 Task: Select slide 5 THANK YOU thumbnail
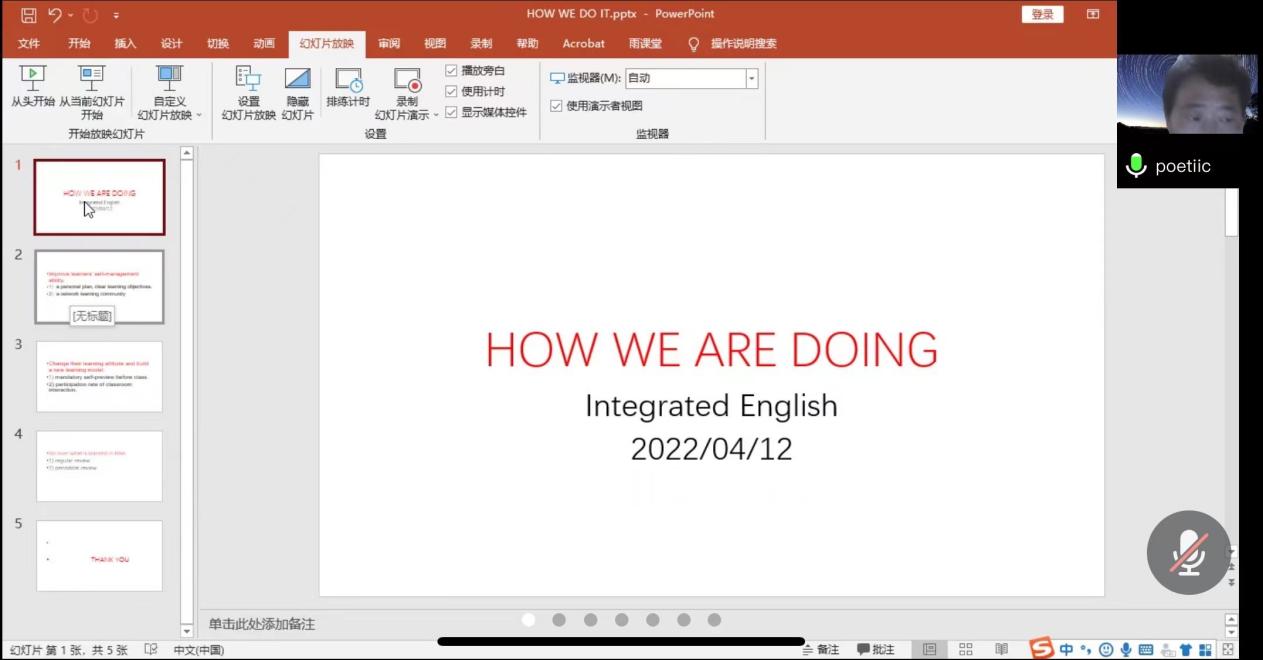coord(99,555)
